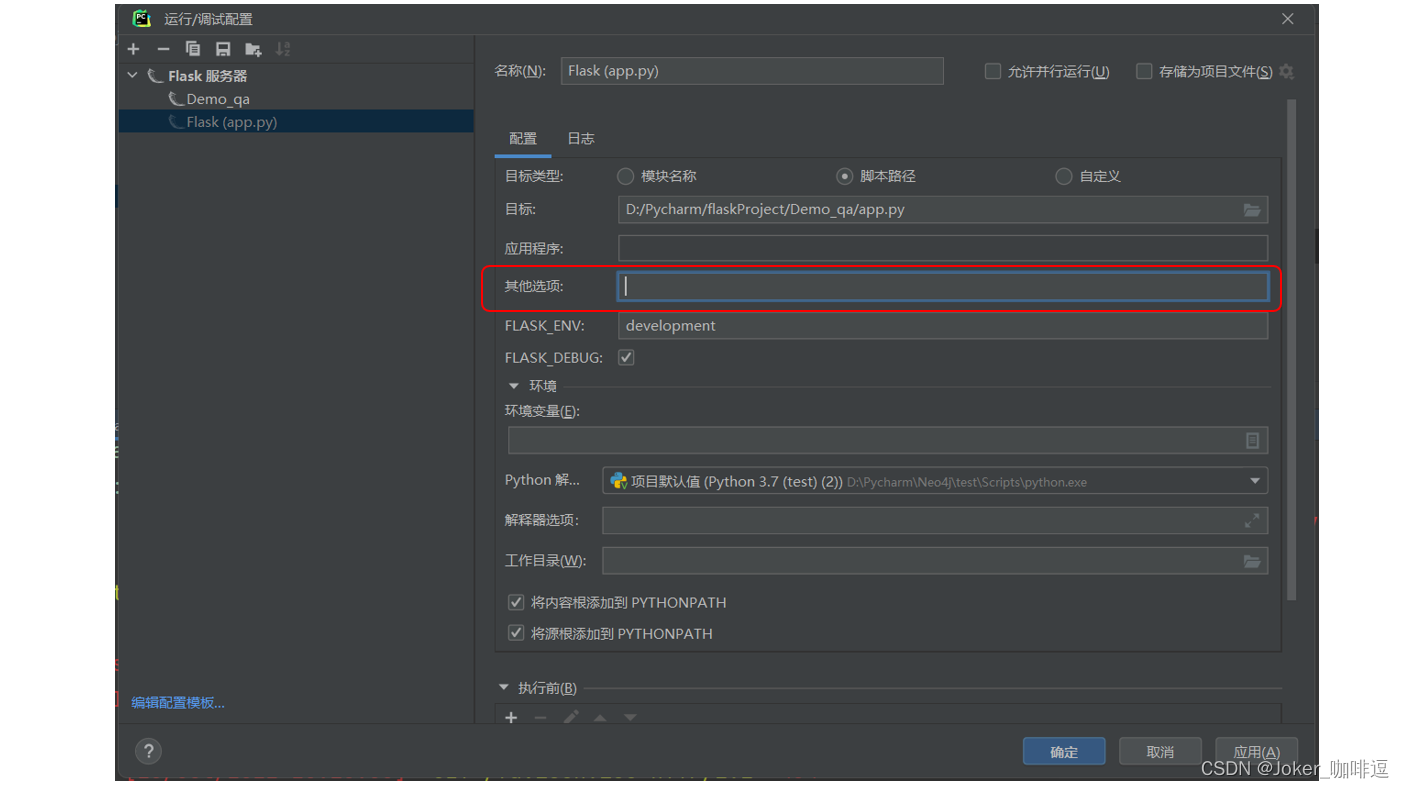Image resolution: width=1404 pixels, height=788 pixels.
Task: Copy the selected run configuration
Action: click(x=193, y=49)
